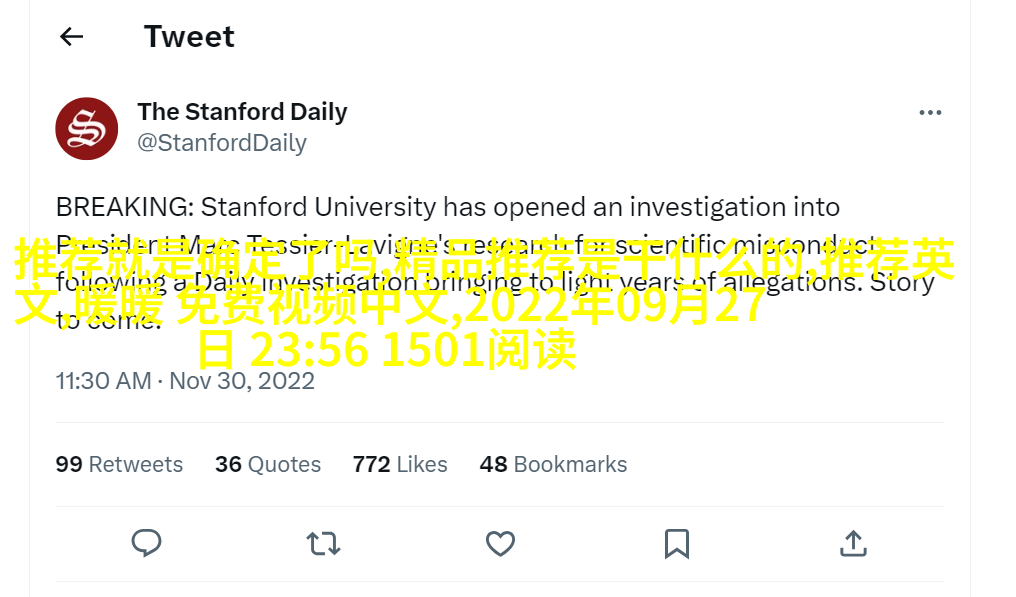Image resolution: width=1016 pixels, height=597 pixels.
Task: Click the reply speech bubble icon
Action: click(146, 543)
